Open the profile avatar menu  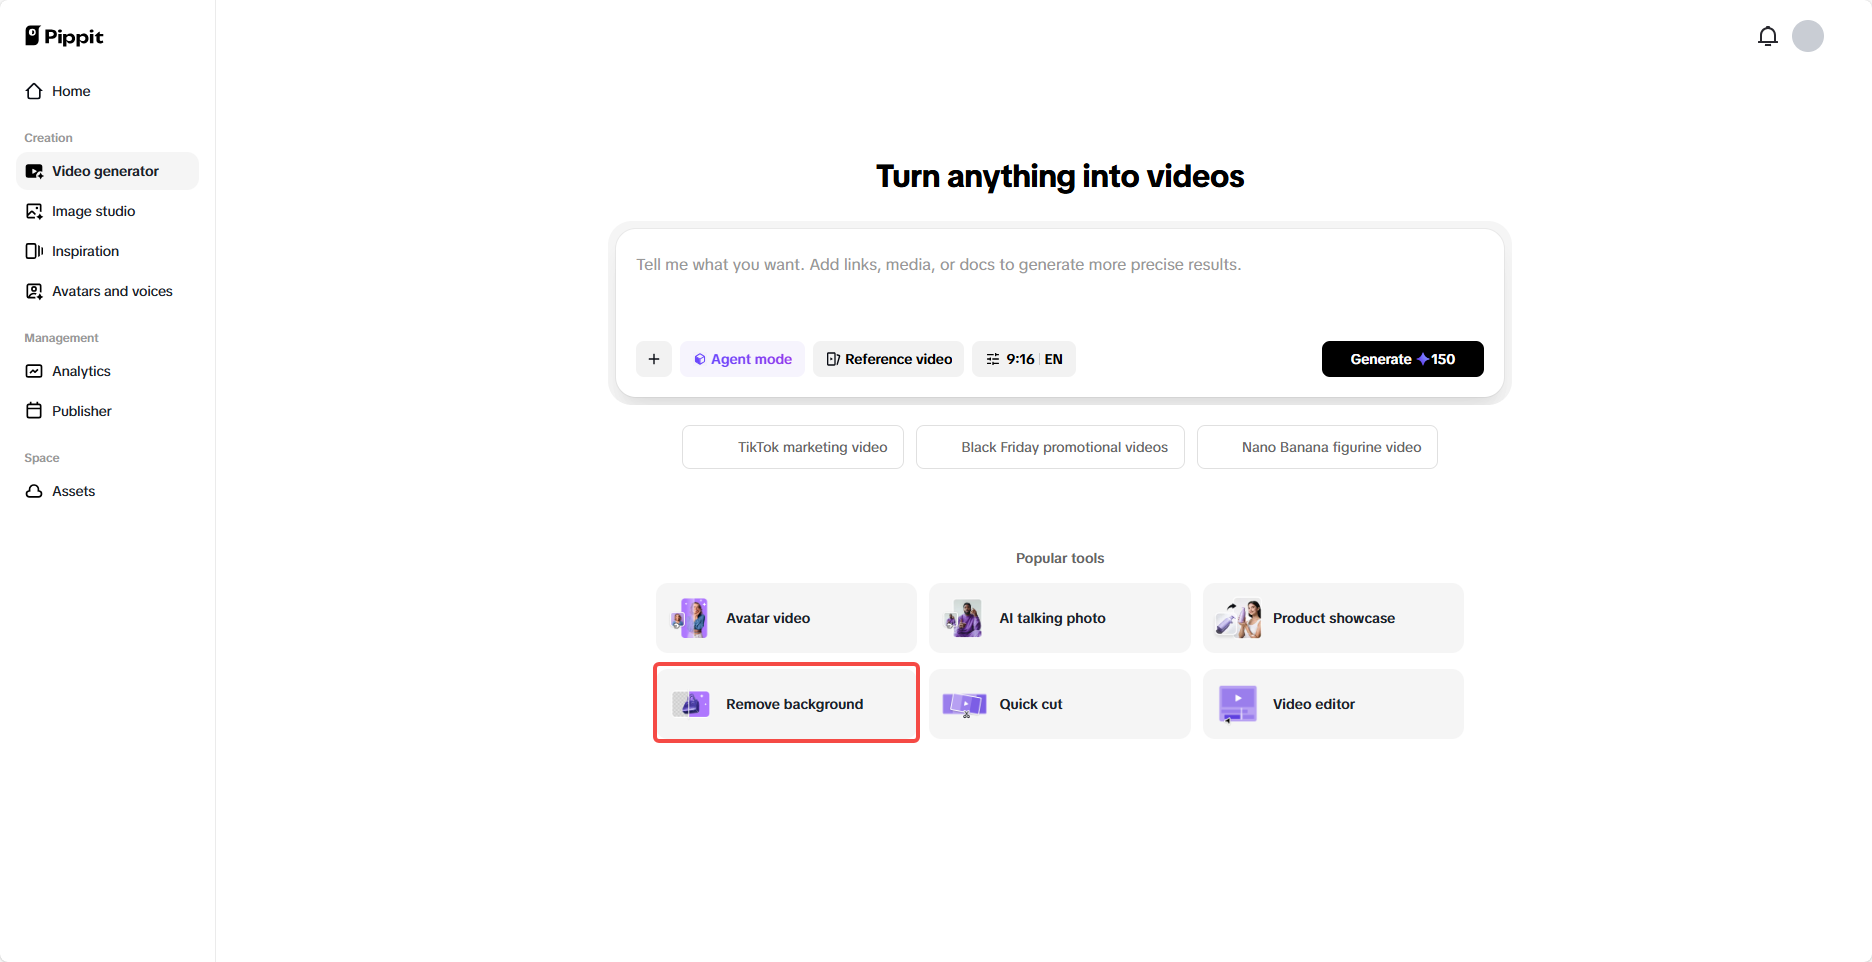pos(1808,35)
